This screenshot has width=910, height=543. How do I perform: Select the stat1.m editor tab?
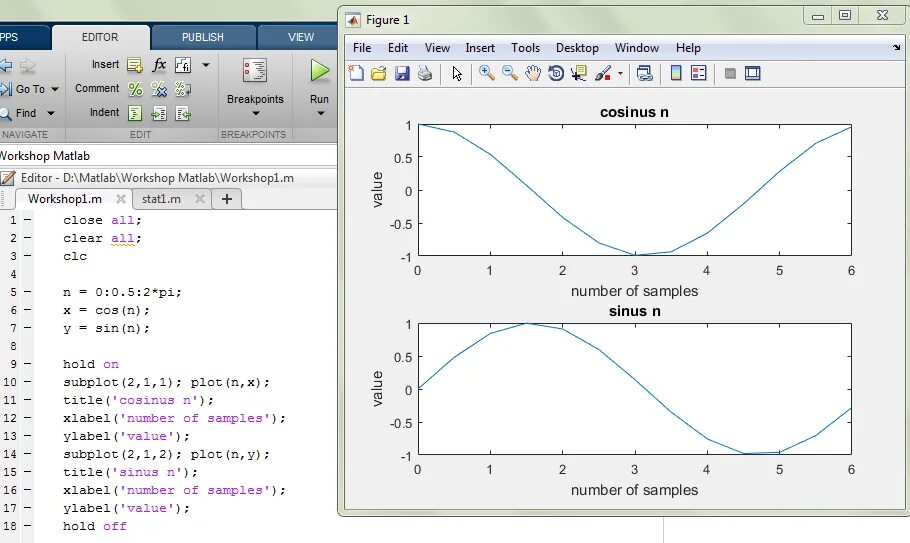(x=161, y=199)
